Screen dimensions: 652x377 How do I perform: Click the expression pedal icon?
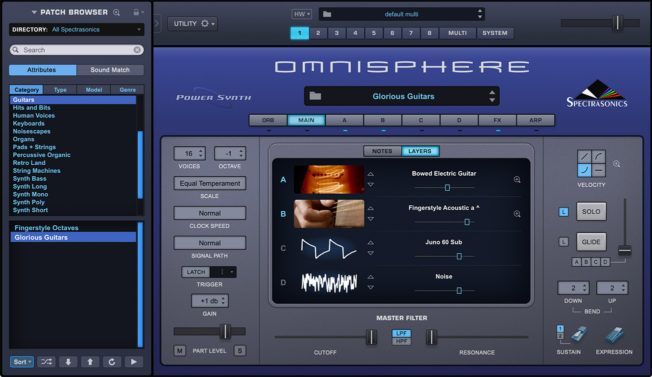point(615,335)
